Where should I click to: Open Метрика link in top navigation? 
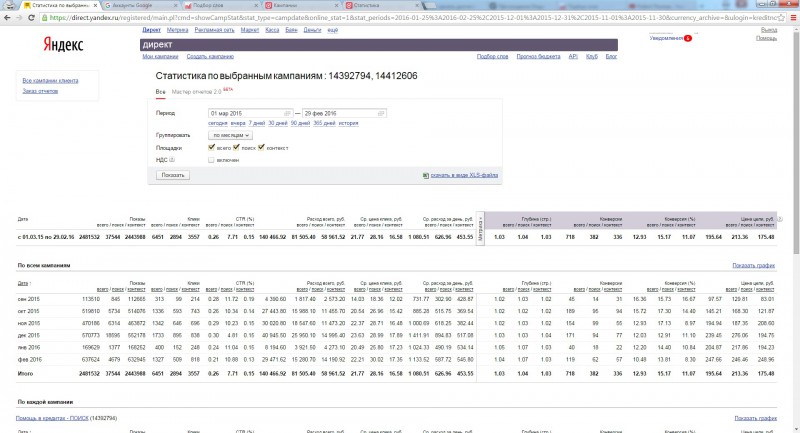coord(178,30)
